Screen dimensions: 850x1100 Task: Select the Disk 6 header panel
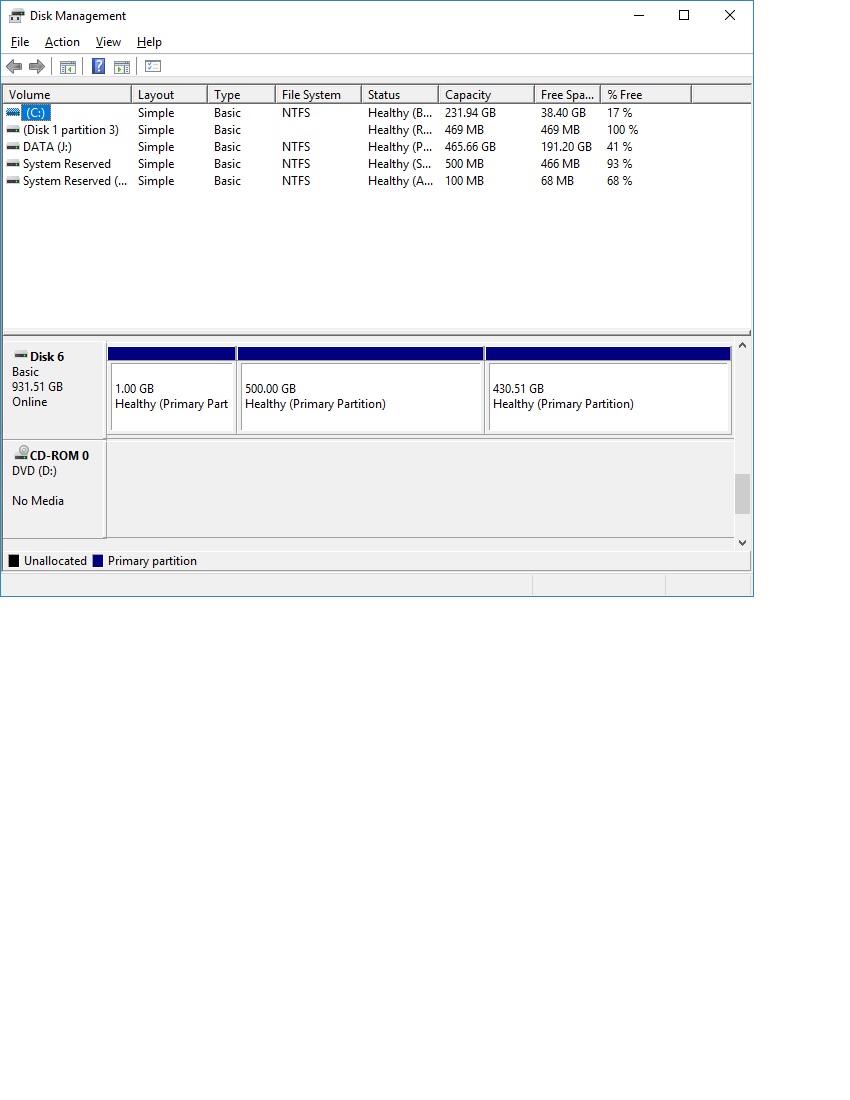(55, 390)
